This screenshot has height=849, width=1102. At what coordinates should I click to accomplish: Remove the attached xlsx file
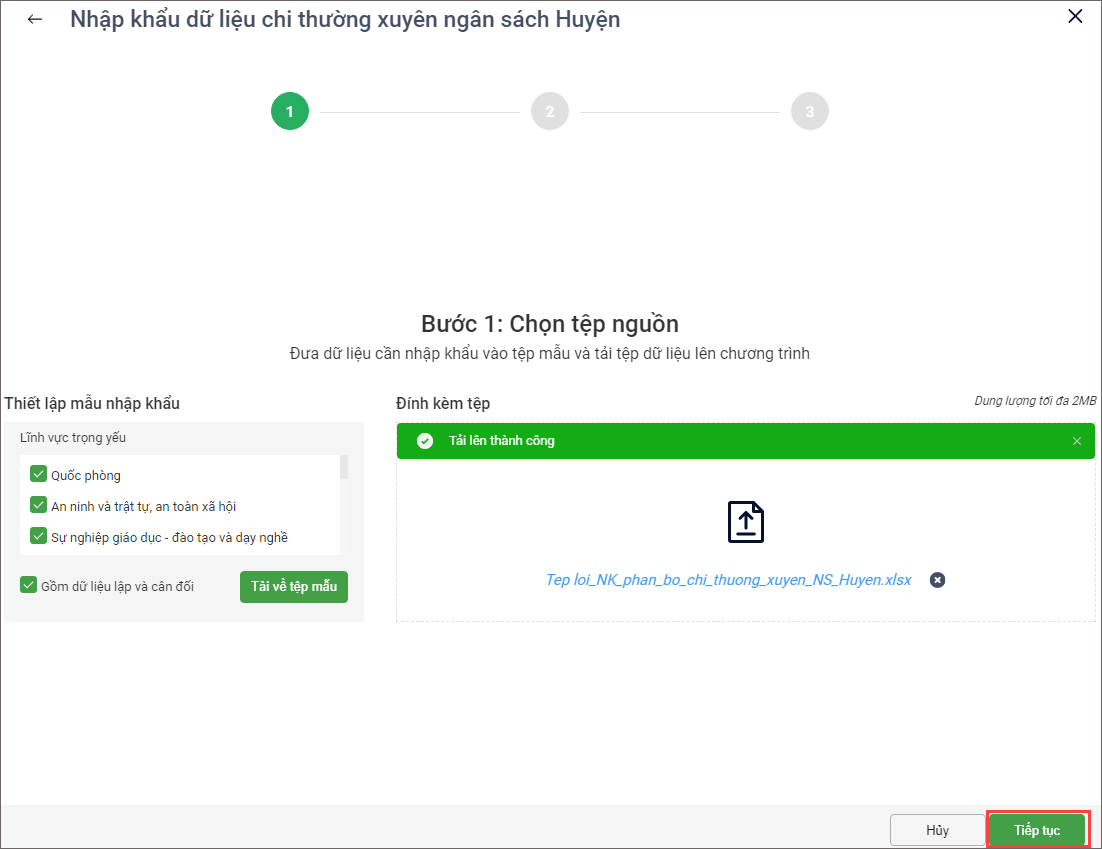(x=937, y=580)
